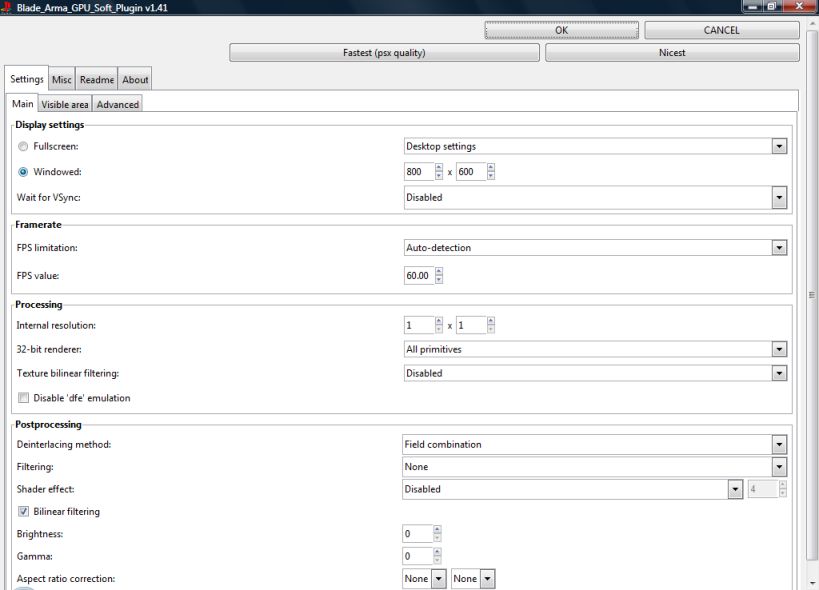Click the Gamma value field

tap(417, 556)
